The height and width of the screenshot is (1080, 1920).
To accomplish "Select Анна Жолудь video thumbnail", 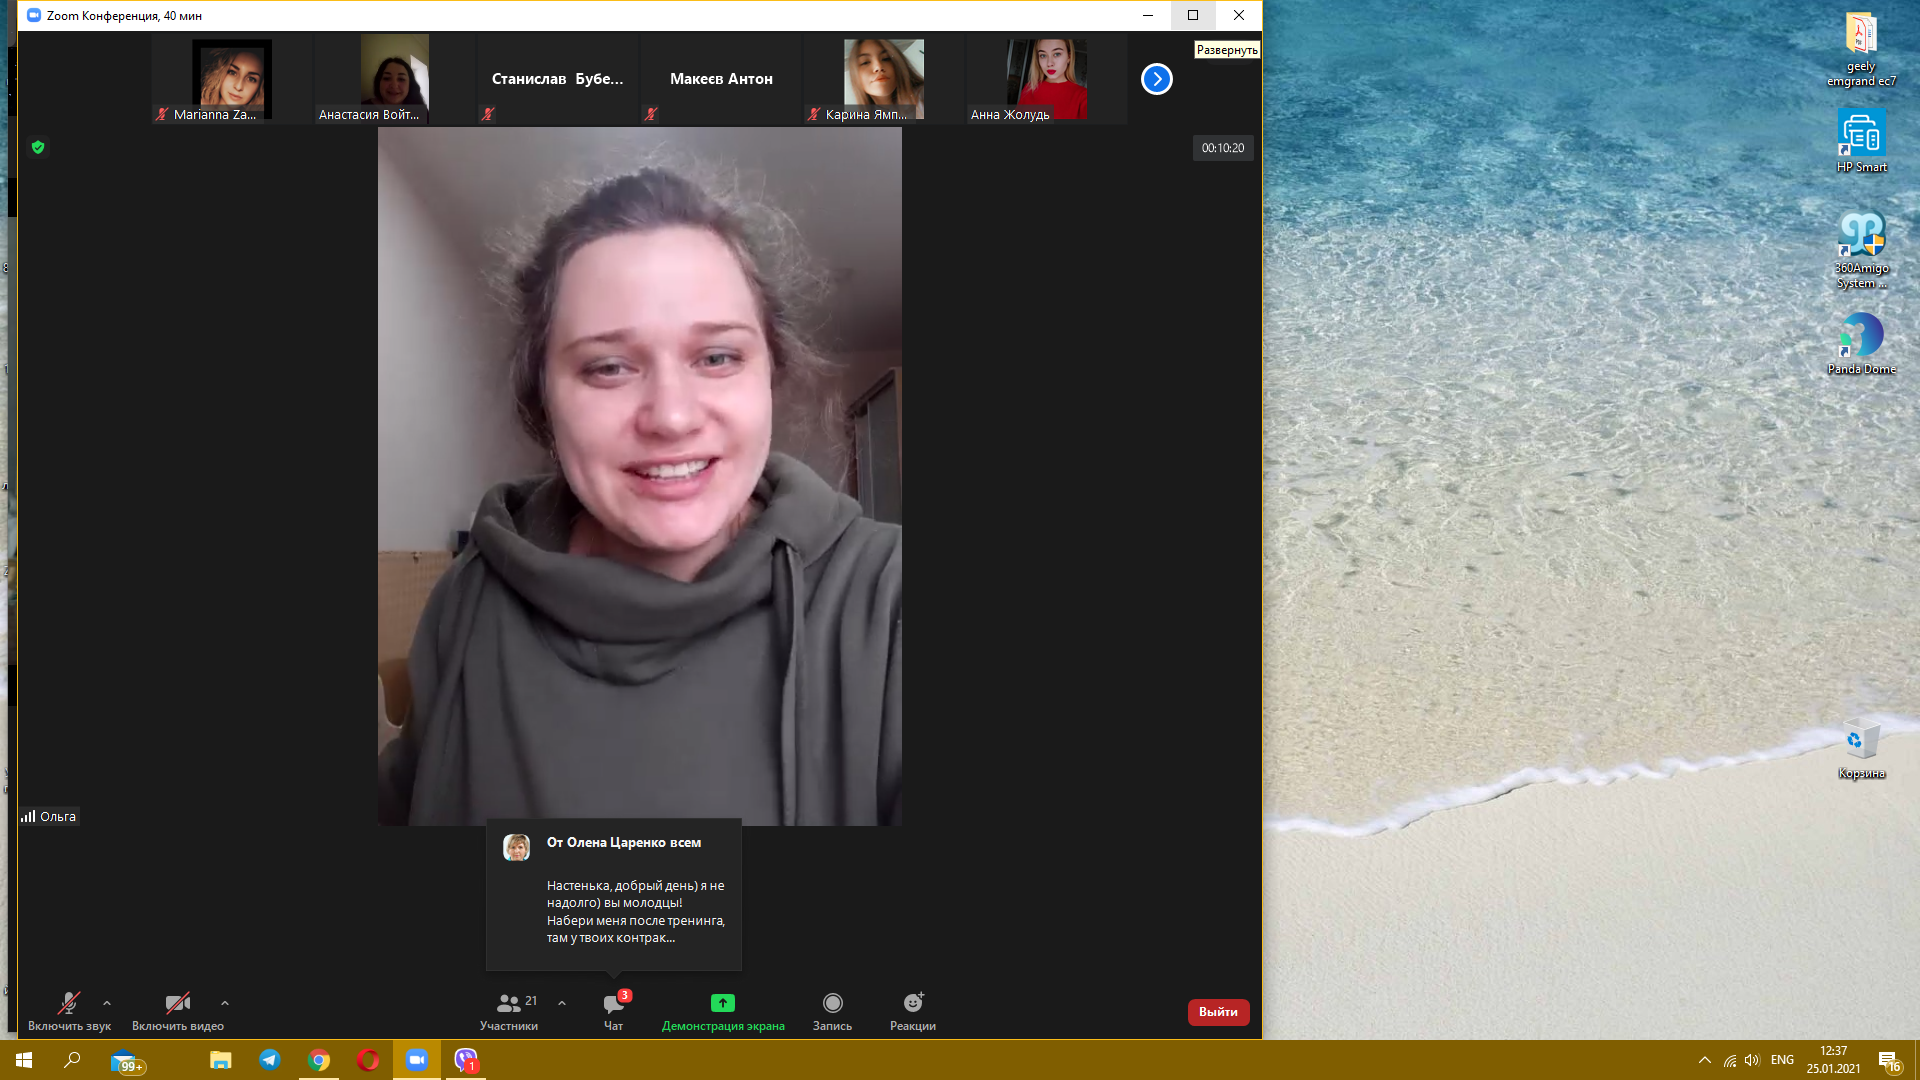I will coord(1046,79).
